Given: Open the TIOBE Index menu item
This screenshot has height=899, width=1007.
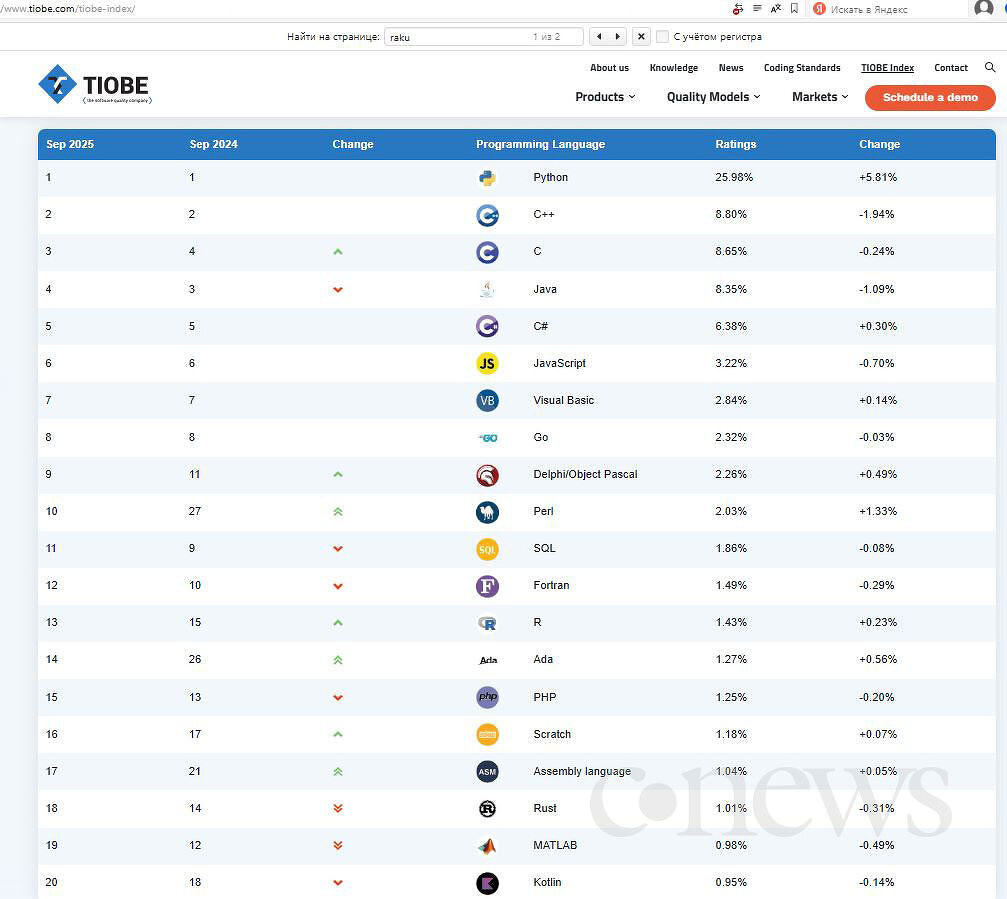Looking at the screenshot, I should pos(888,68).
